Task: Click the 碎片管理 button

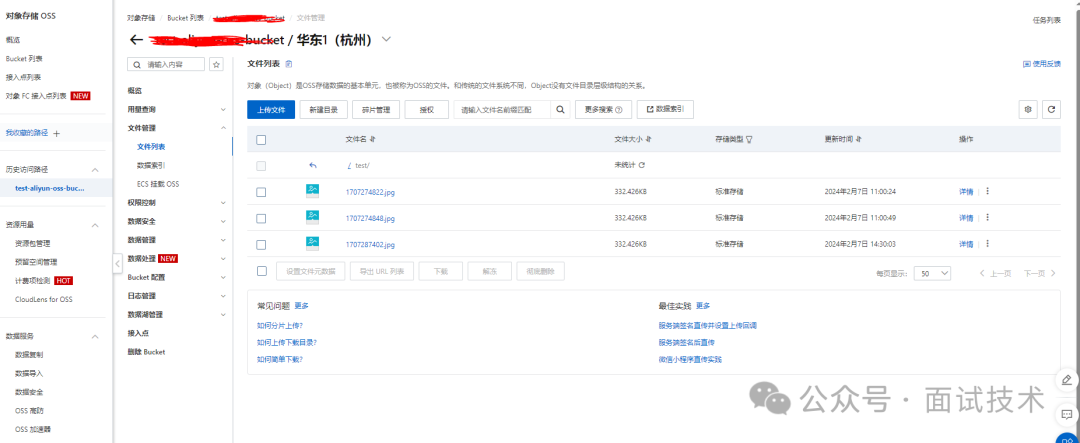Action: pyautogui.click(x=376, y=110)
